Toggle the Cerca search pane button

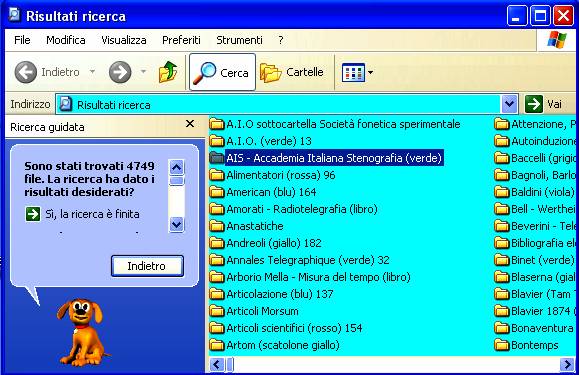point(222,72)
